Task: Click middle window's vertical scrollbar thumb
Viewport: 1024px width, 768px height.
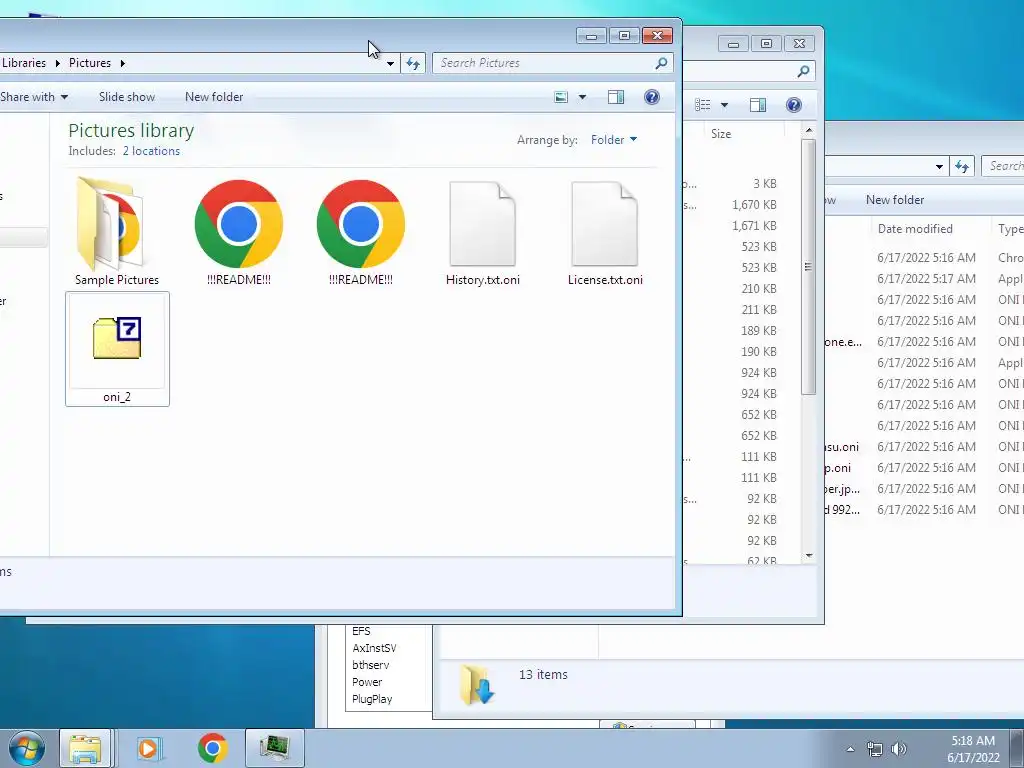Action: [808, 266]
